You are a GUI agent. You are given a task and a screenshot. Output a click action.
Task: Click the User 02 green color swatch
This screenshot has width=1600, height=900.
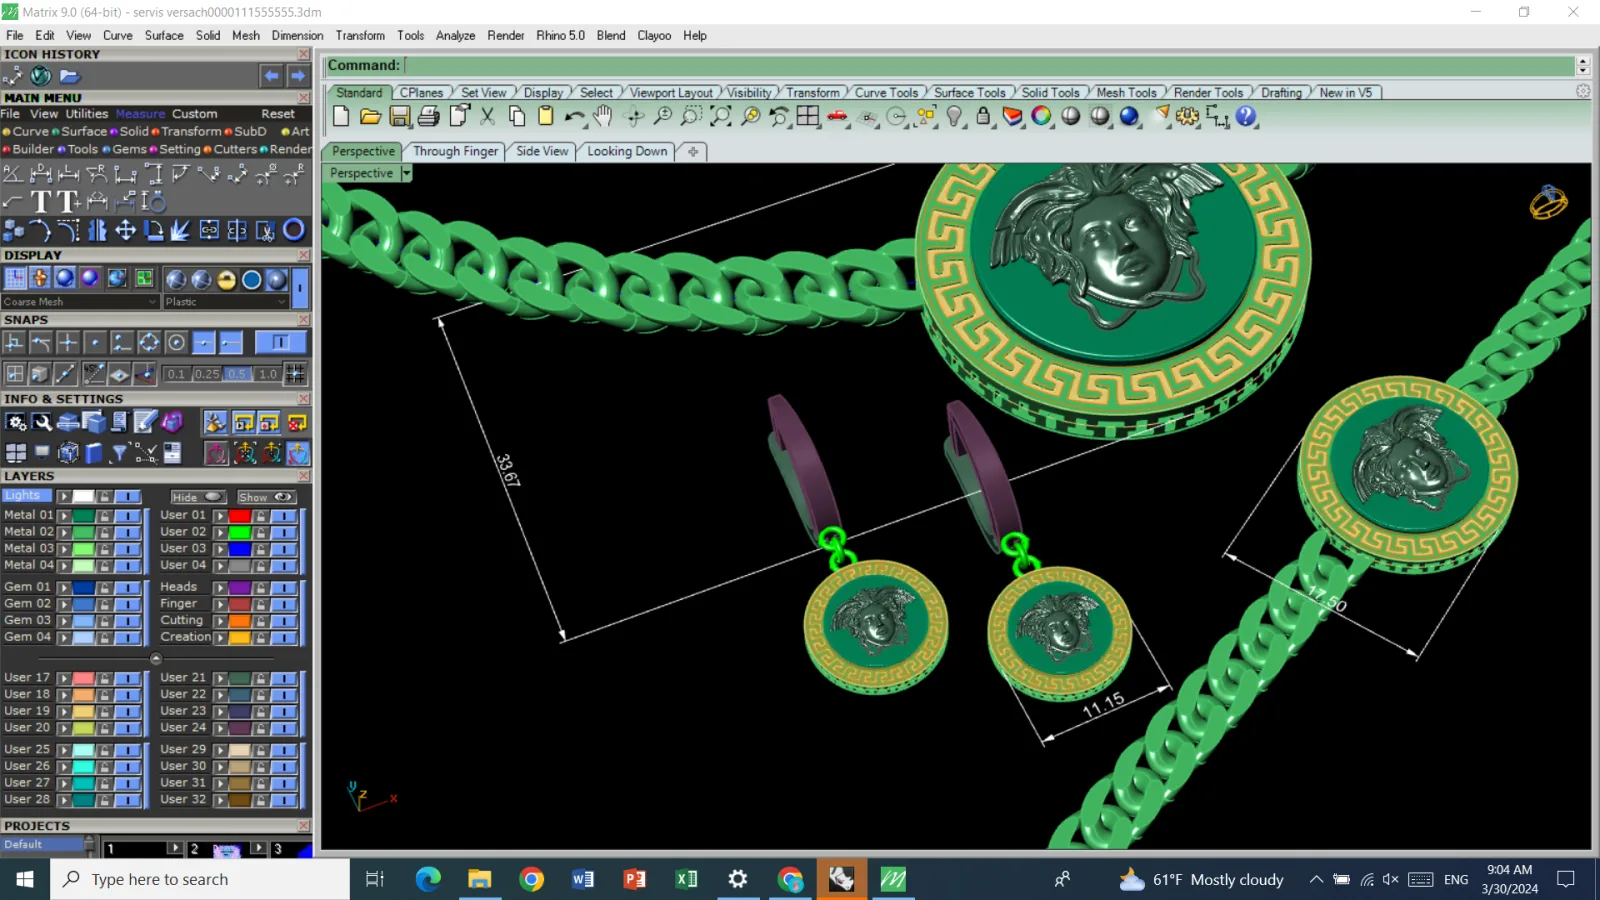(x=240, y=533)
